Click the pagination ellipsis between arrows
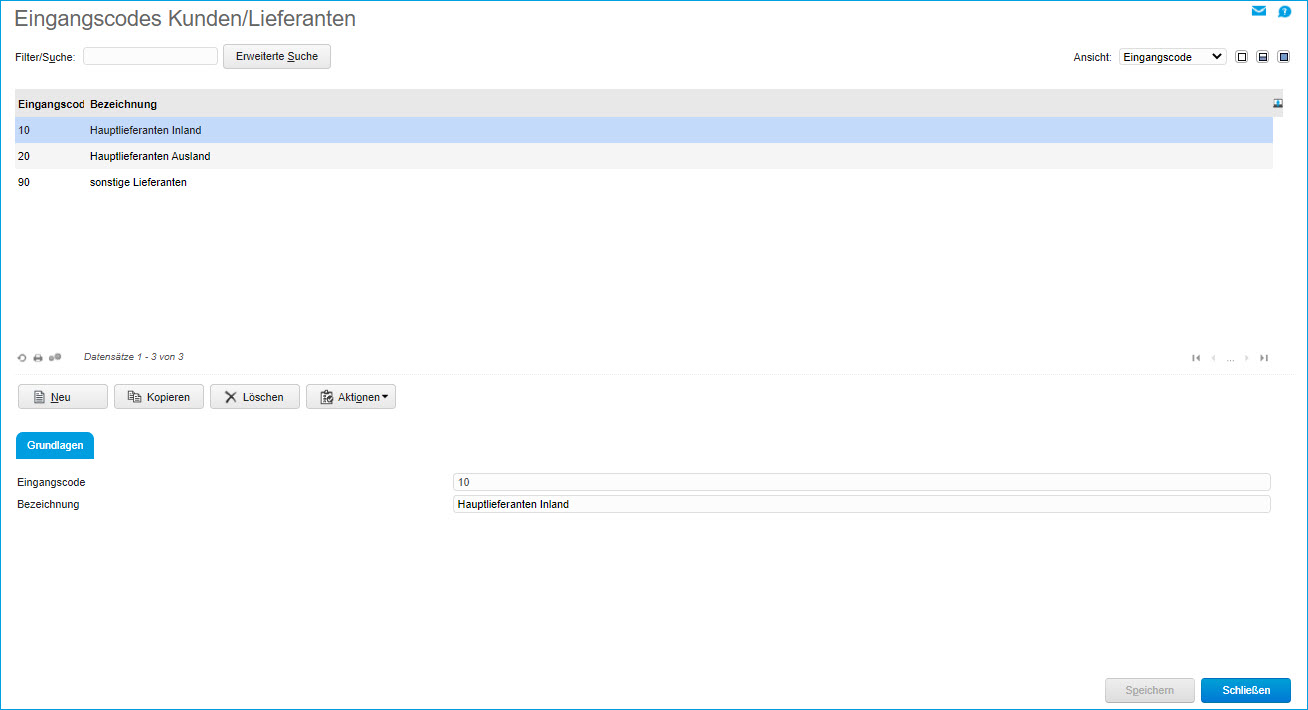Screen dimensions: 1308x710 click(x=1231, y=359)
